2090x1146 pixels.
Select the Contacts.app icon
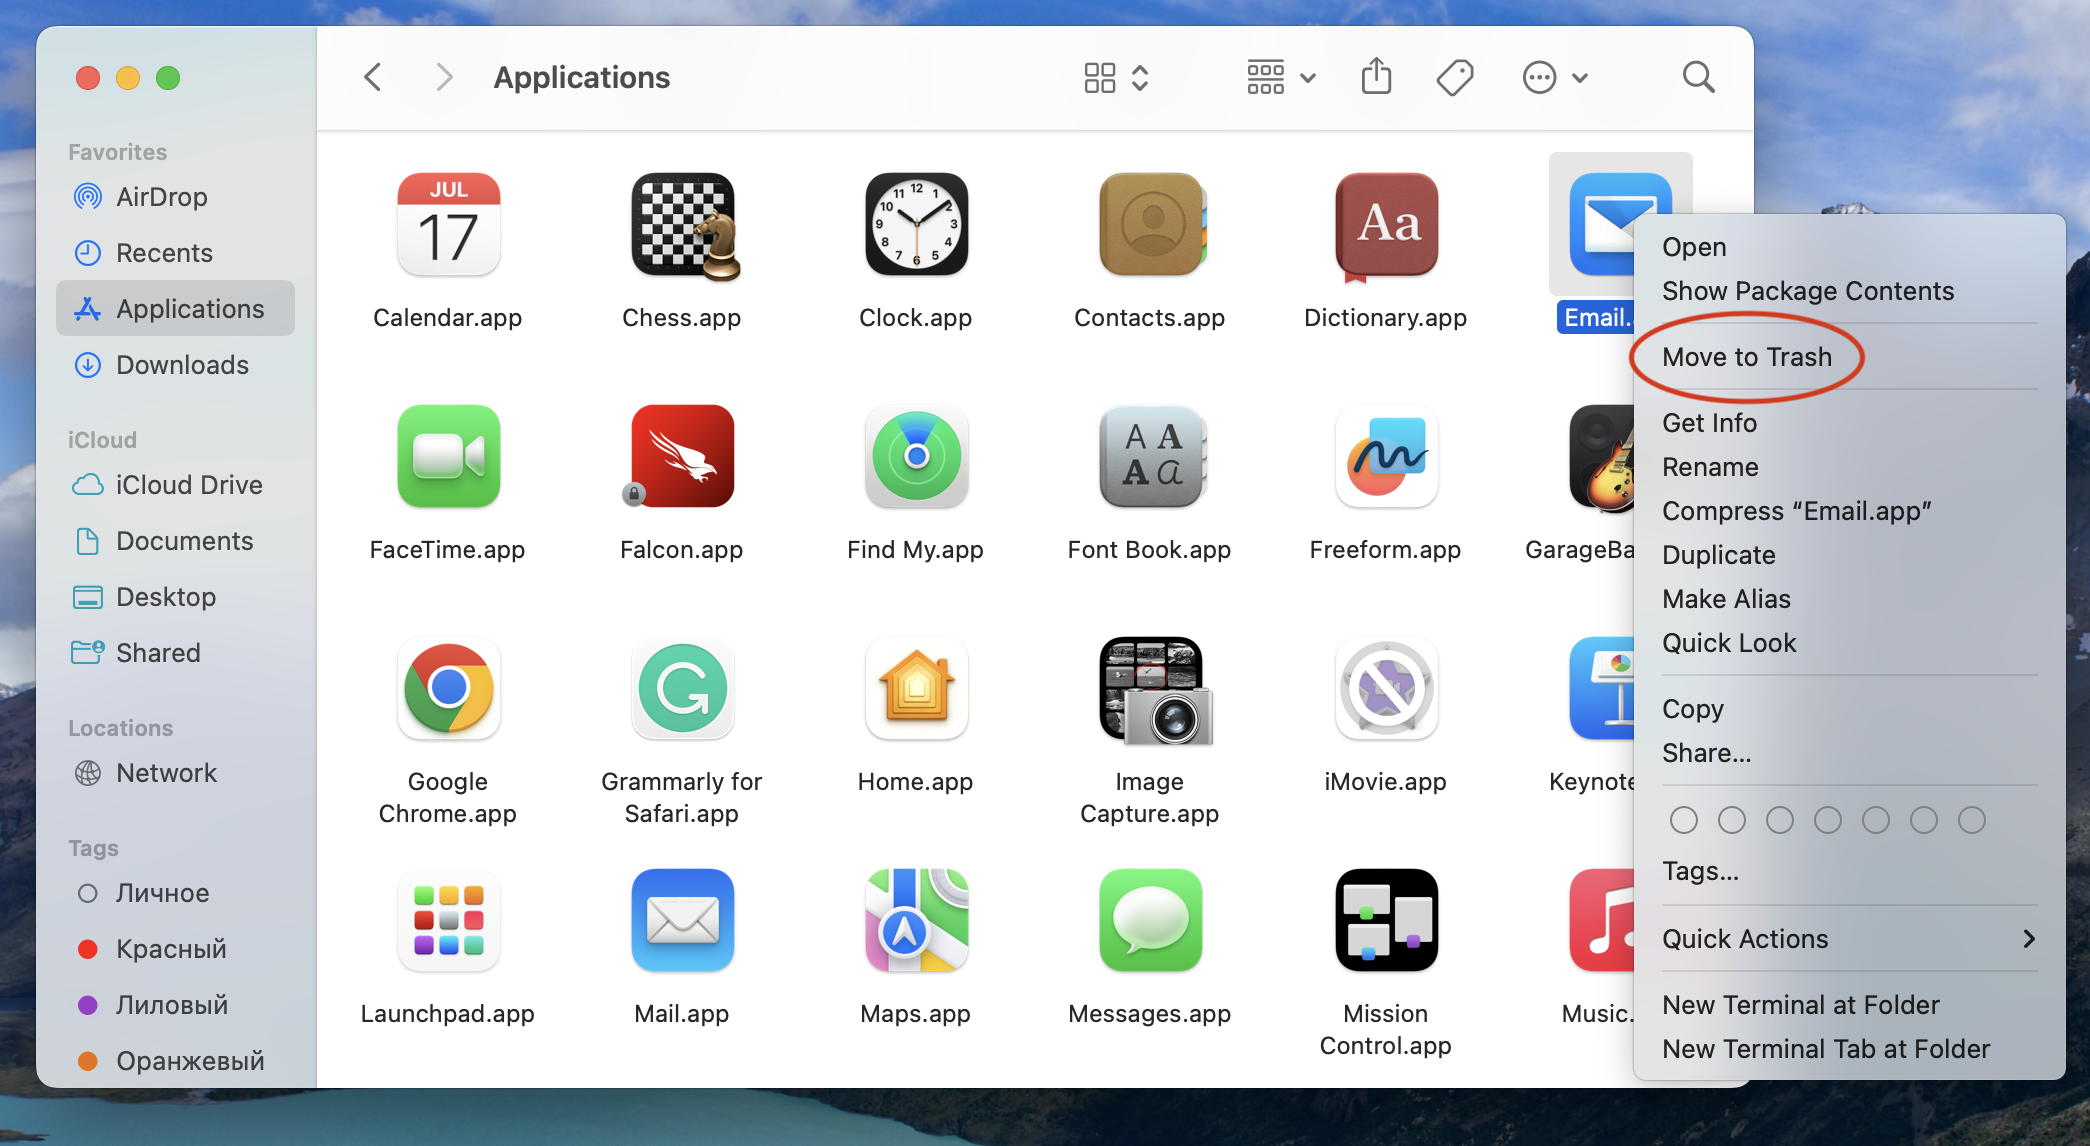(1152, 225)
